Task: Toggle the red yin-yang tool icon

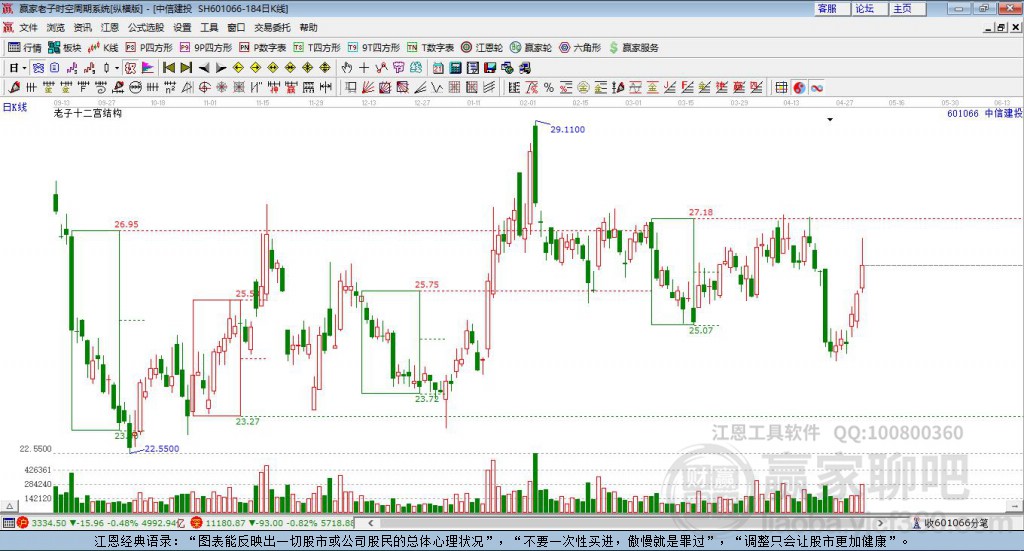Action: pos(799,87)
